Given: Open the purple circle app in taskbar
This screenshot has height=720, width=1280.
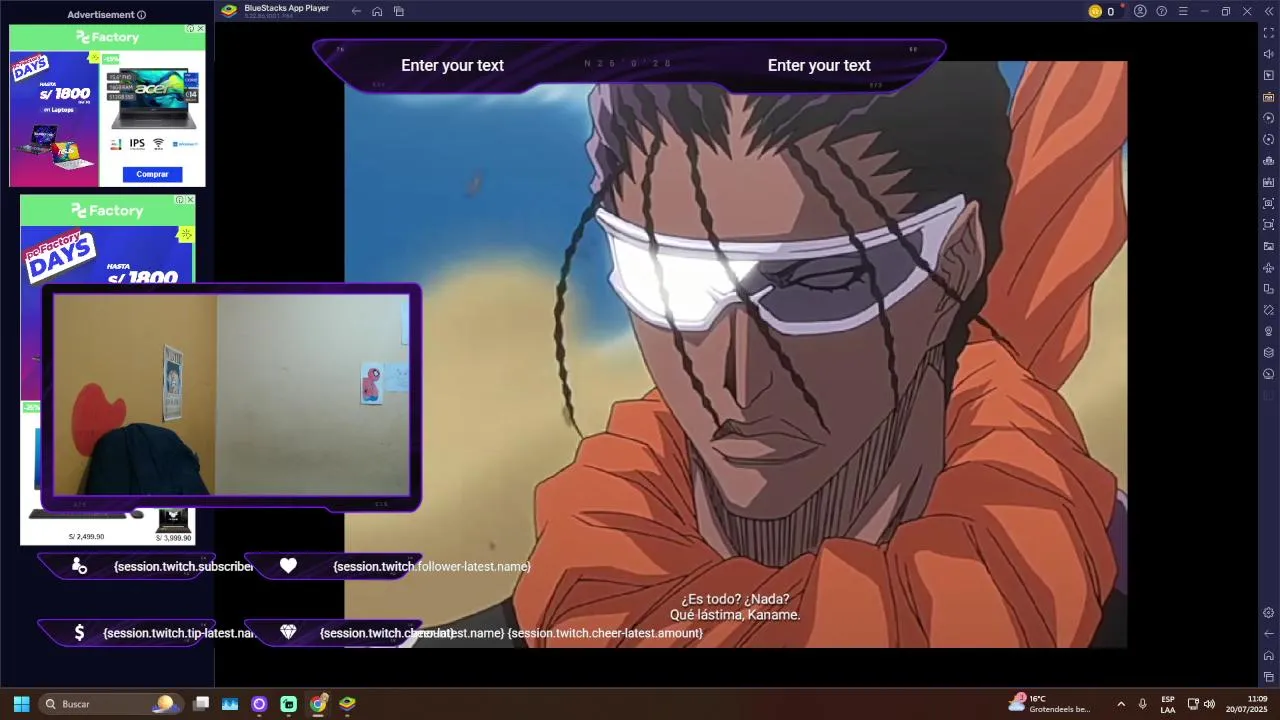Looking at the screenshot, I should pyautogui.click(x=259, y=704).
